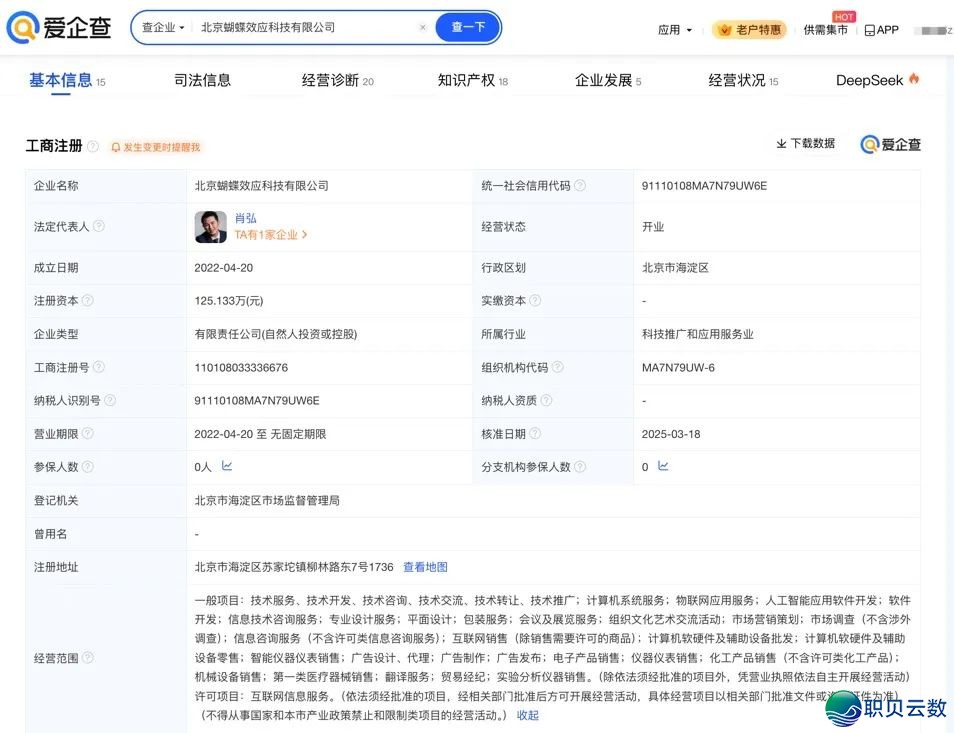Click the 爱企查 logo at top left
The image size is (954, 733).
click(x=59, y=27)
